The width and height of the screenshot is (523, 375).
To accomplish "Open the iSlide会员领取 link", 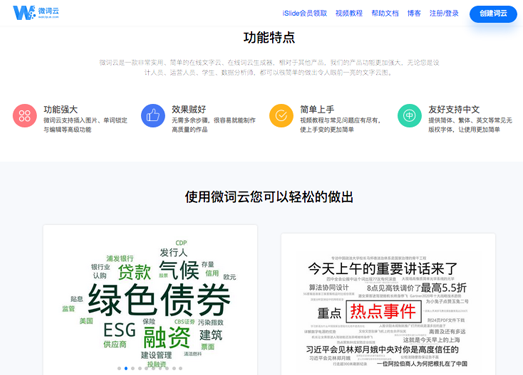I will click(x=305, y=13).
